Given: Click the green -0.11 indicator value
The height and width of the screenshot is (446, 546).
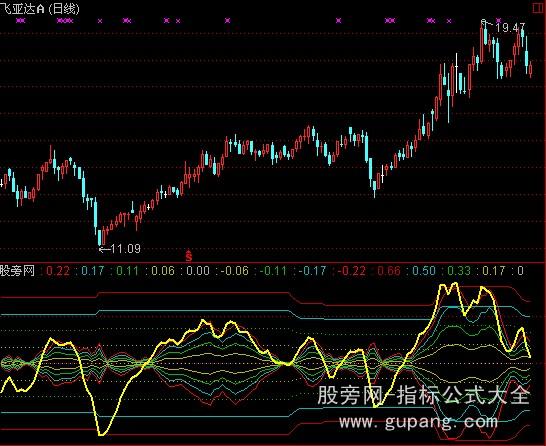Looking at the screenshot, I should pos(273,271).
